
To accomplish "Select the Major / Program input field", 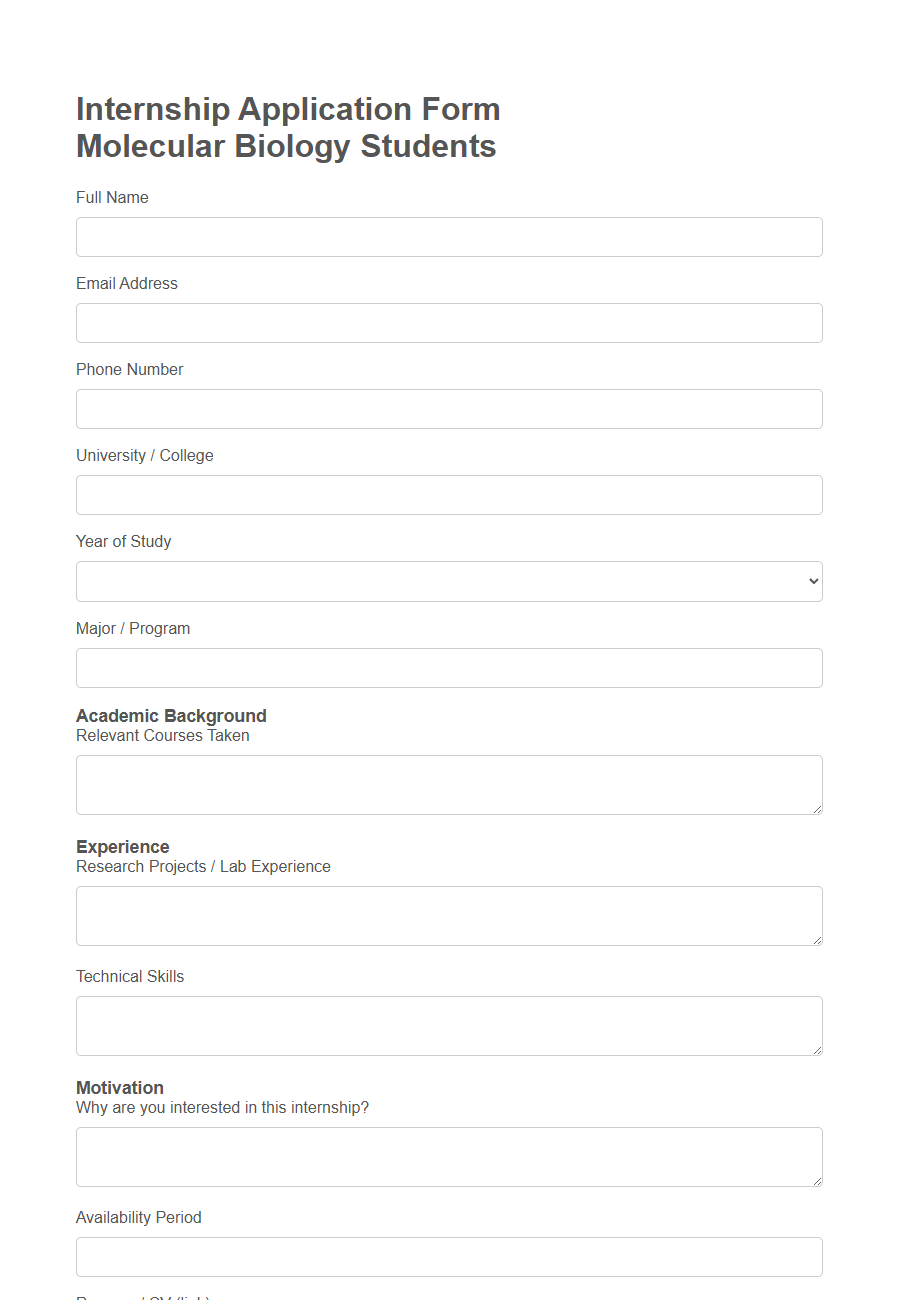I will [449, 667].
